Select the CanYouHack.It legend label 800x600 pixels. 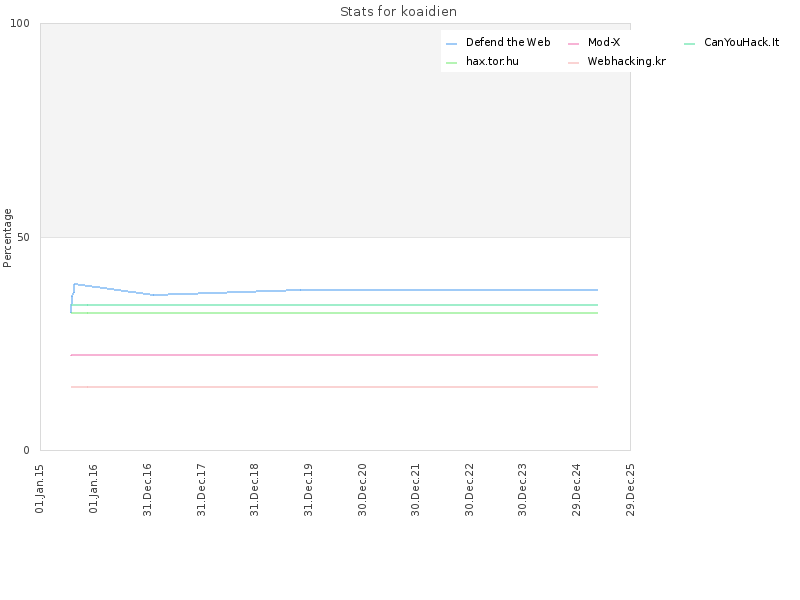pyautogui.click(x=741, y=42)
